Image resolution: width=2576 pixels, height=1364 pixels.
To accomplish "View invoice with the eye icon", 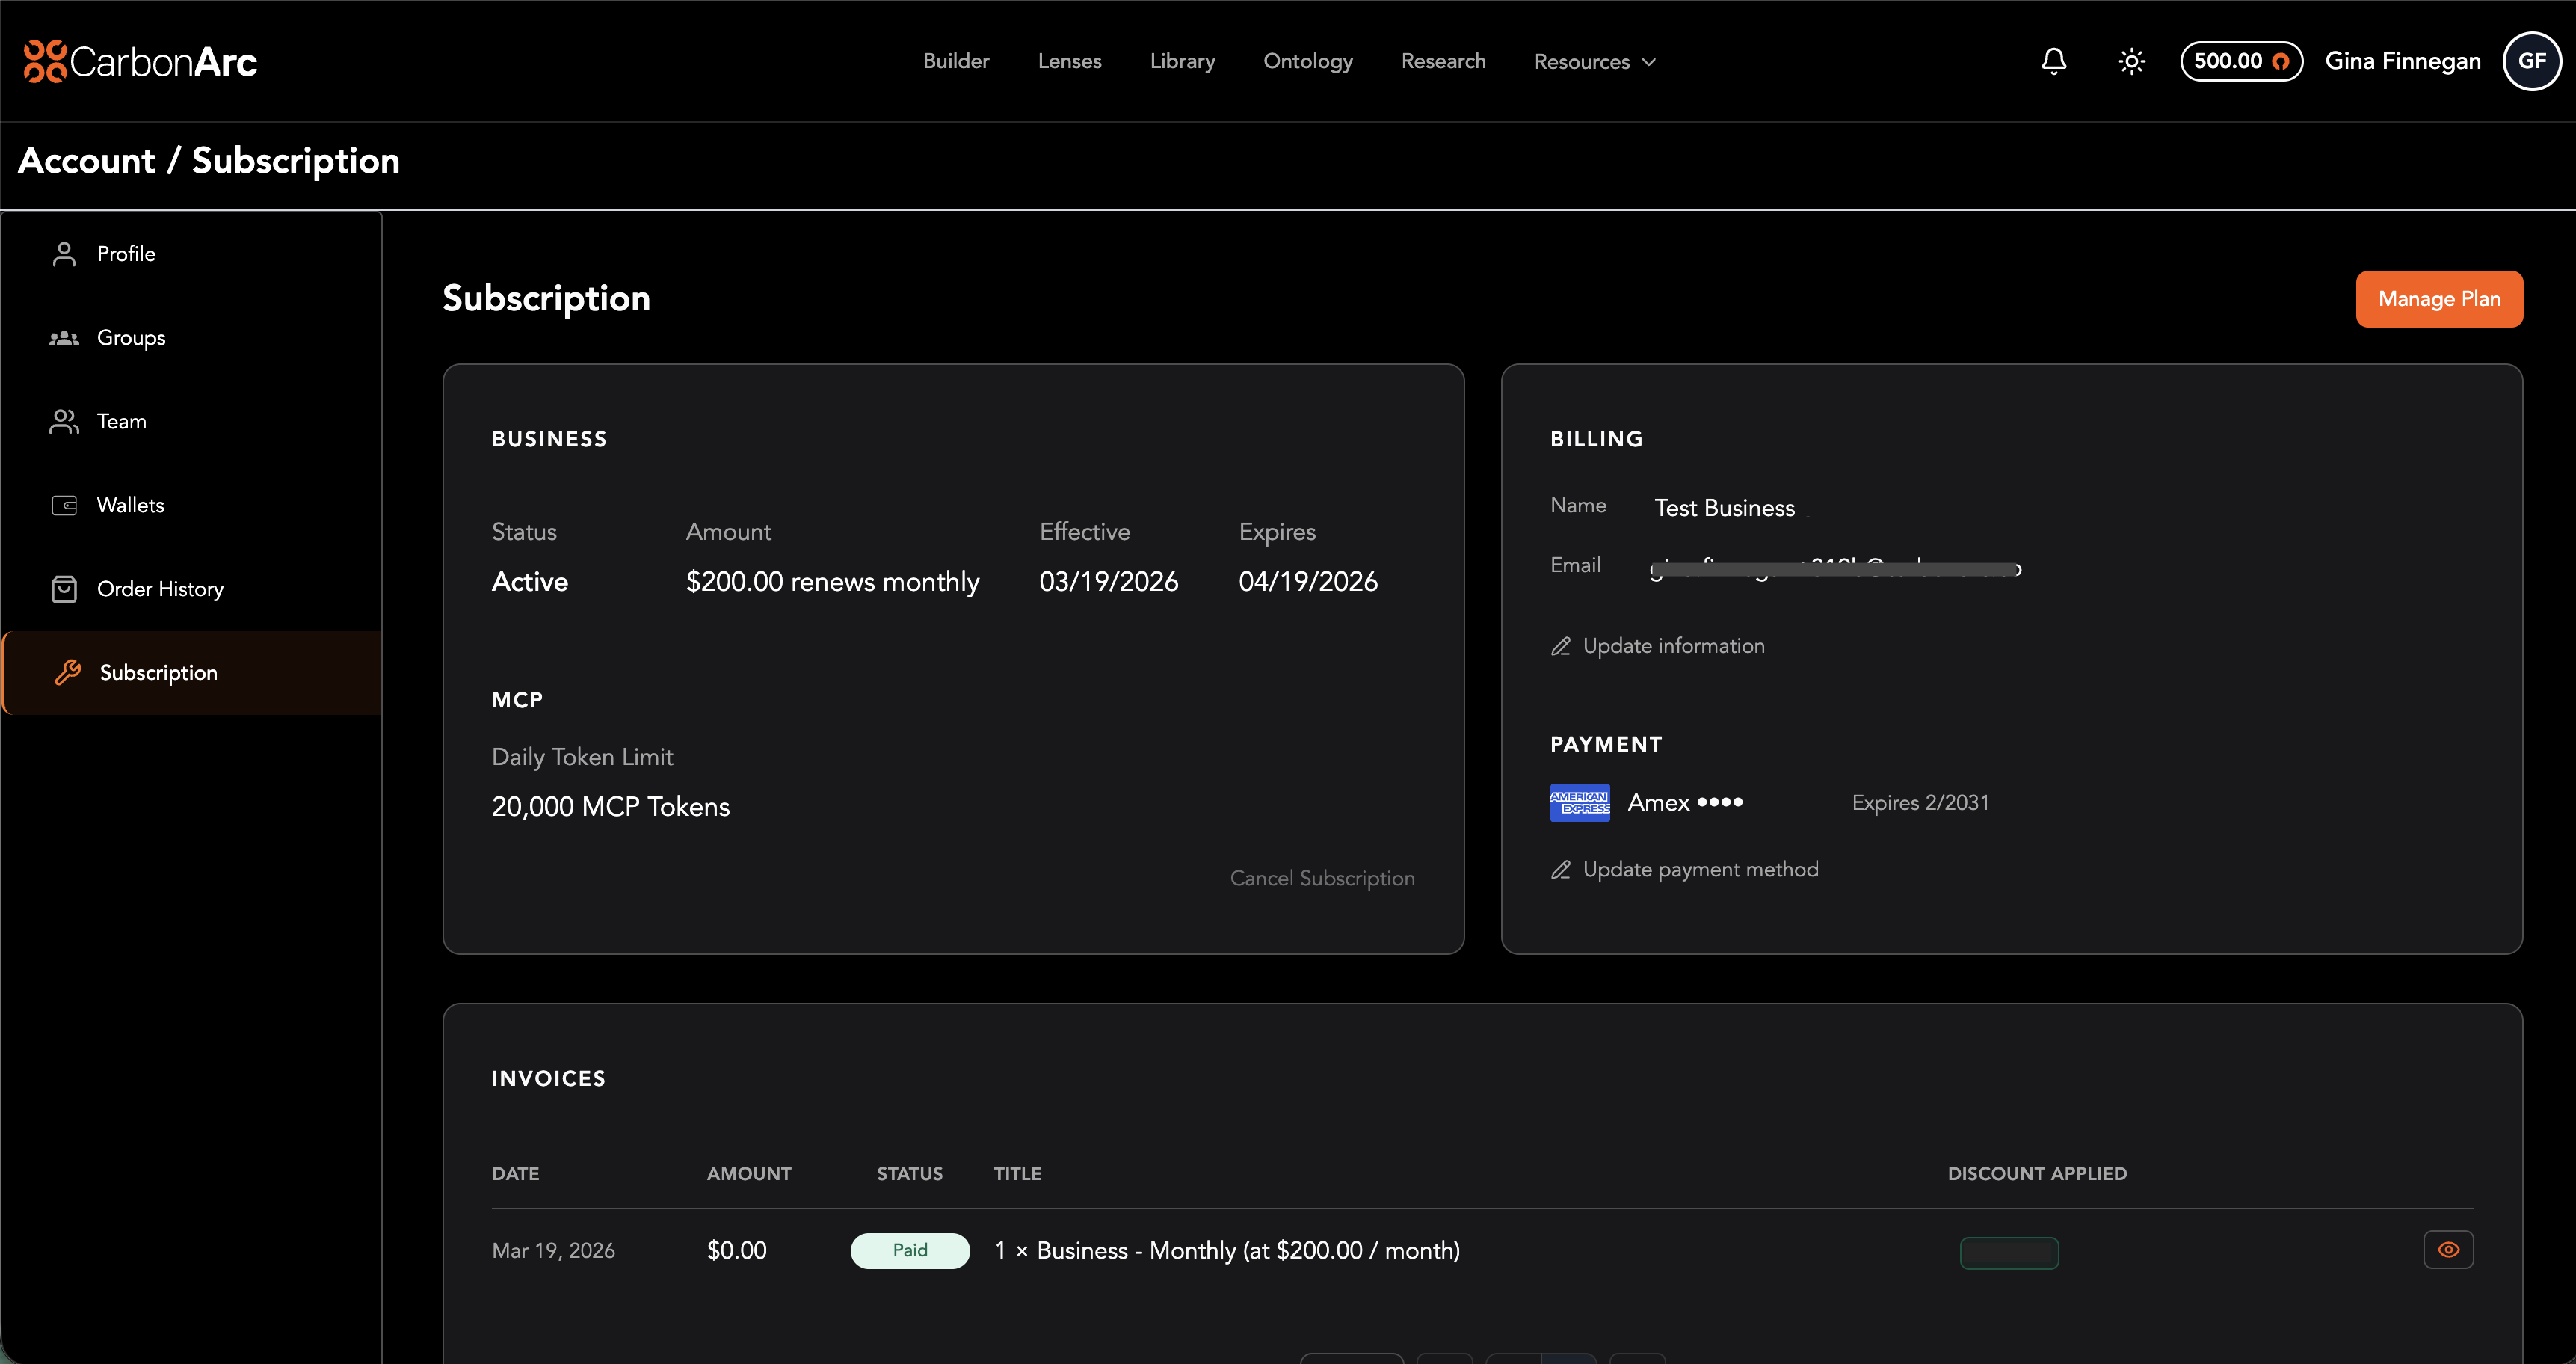I will 2448,1249.
